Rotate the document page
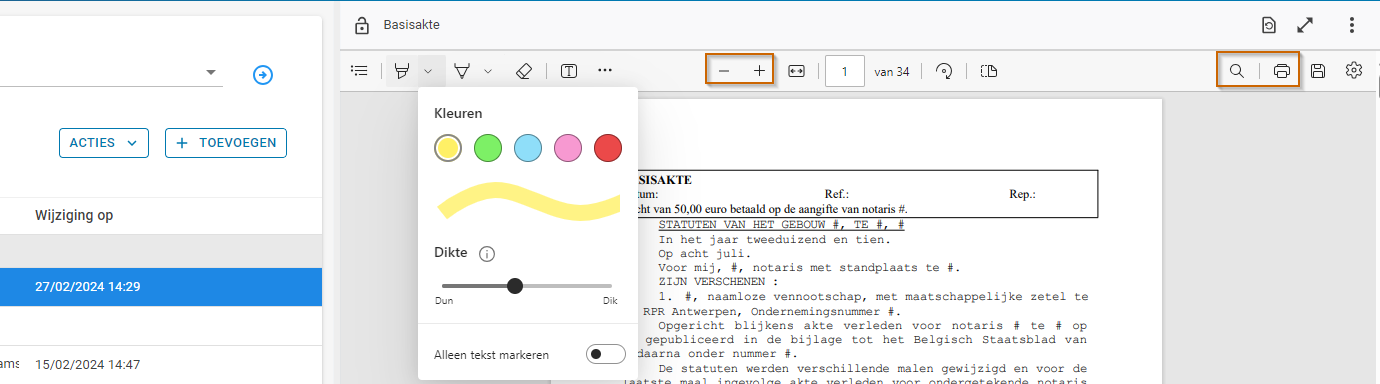Viewport: 1380px width, 384px height. (x=944, y=71)
